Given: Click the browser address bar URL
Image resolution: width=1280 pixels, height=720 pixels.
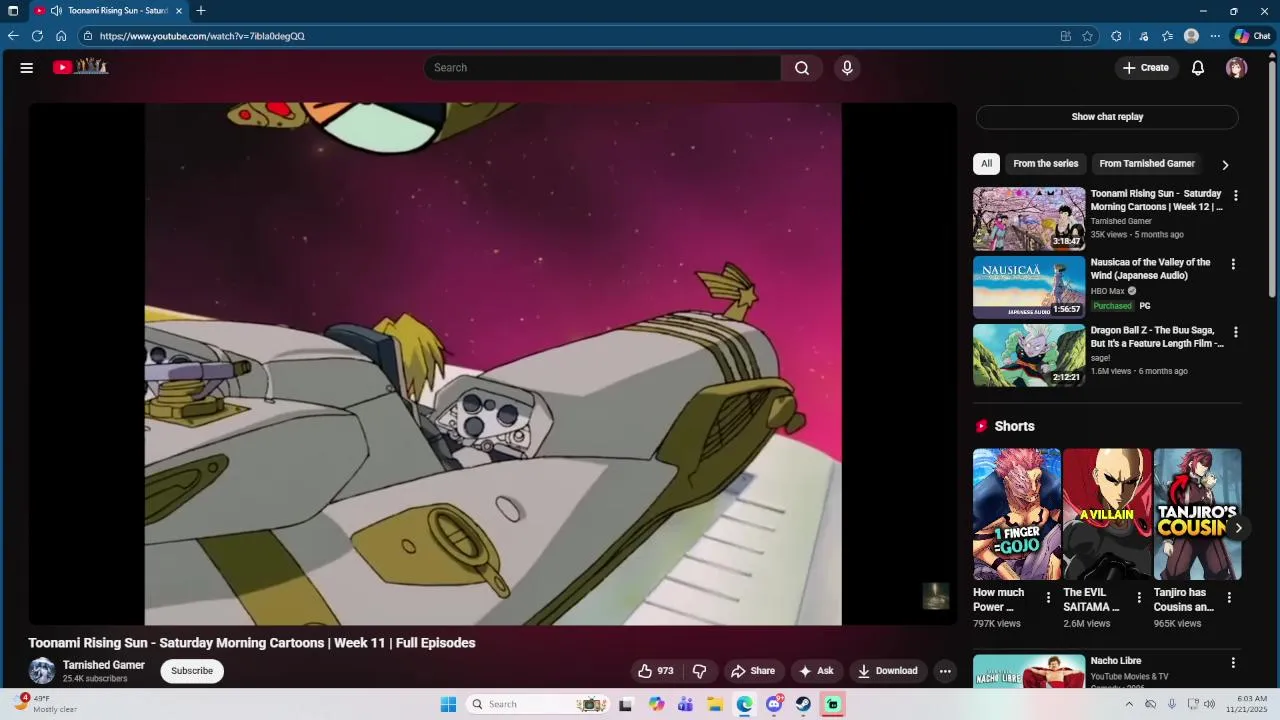Looking at the screenshot, I should (202, 36).
